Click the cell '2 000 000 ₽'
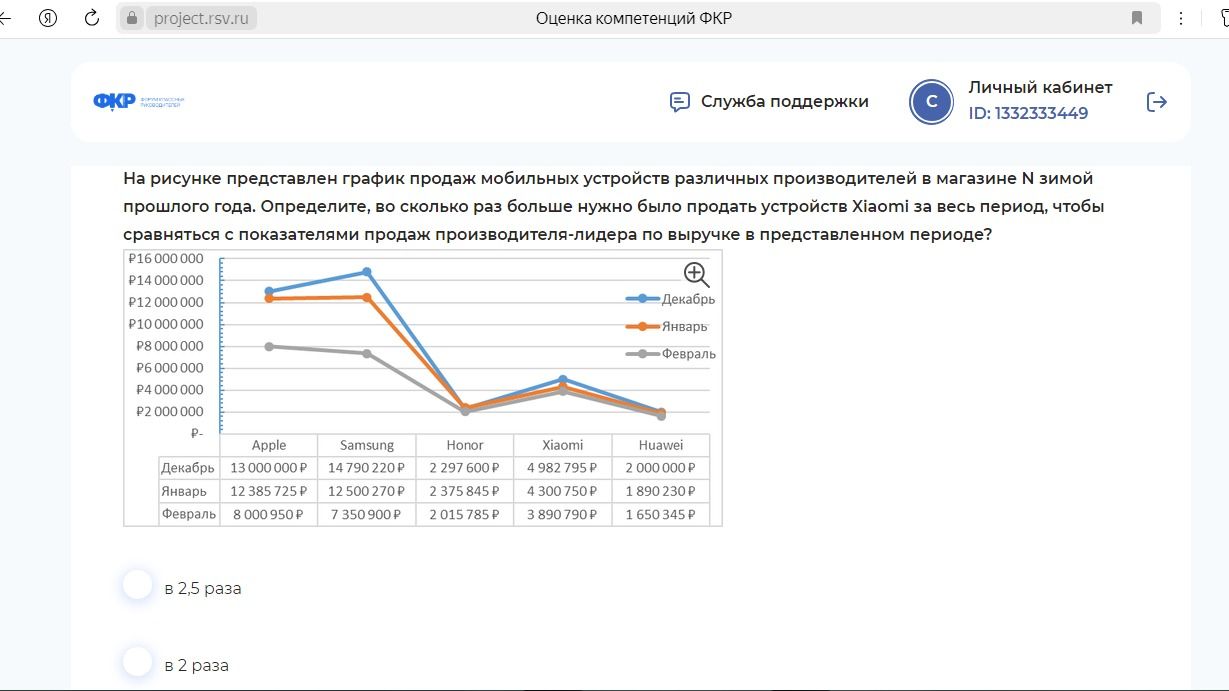Viewport: 1229px width, 691px height. (660, 468)
